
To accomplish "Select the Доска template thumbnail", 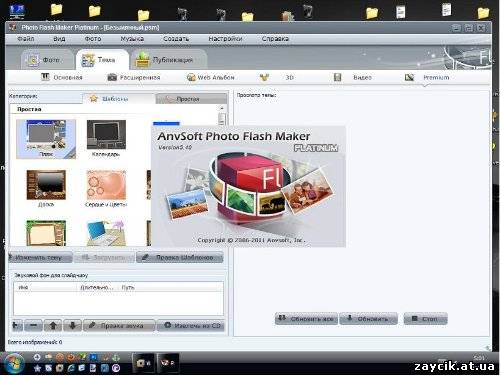I will click(x=46, y=188).
